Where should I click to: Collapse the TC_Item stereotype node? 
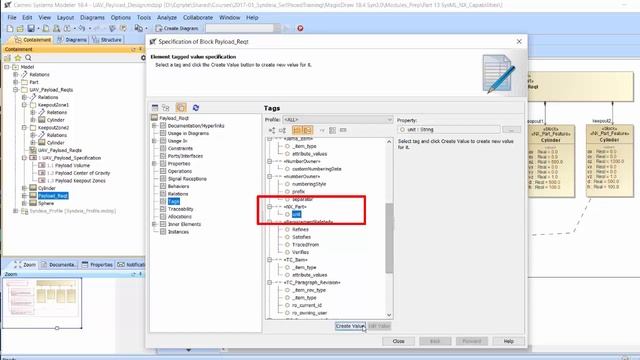pos(270,260)
